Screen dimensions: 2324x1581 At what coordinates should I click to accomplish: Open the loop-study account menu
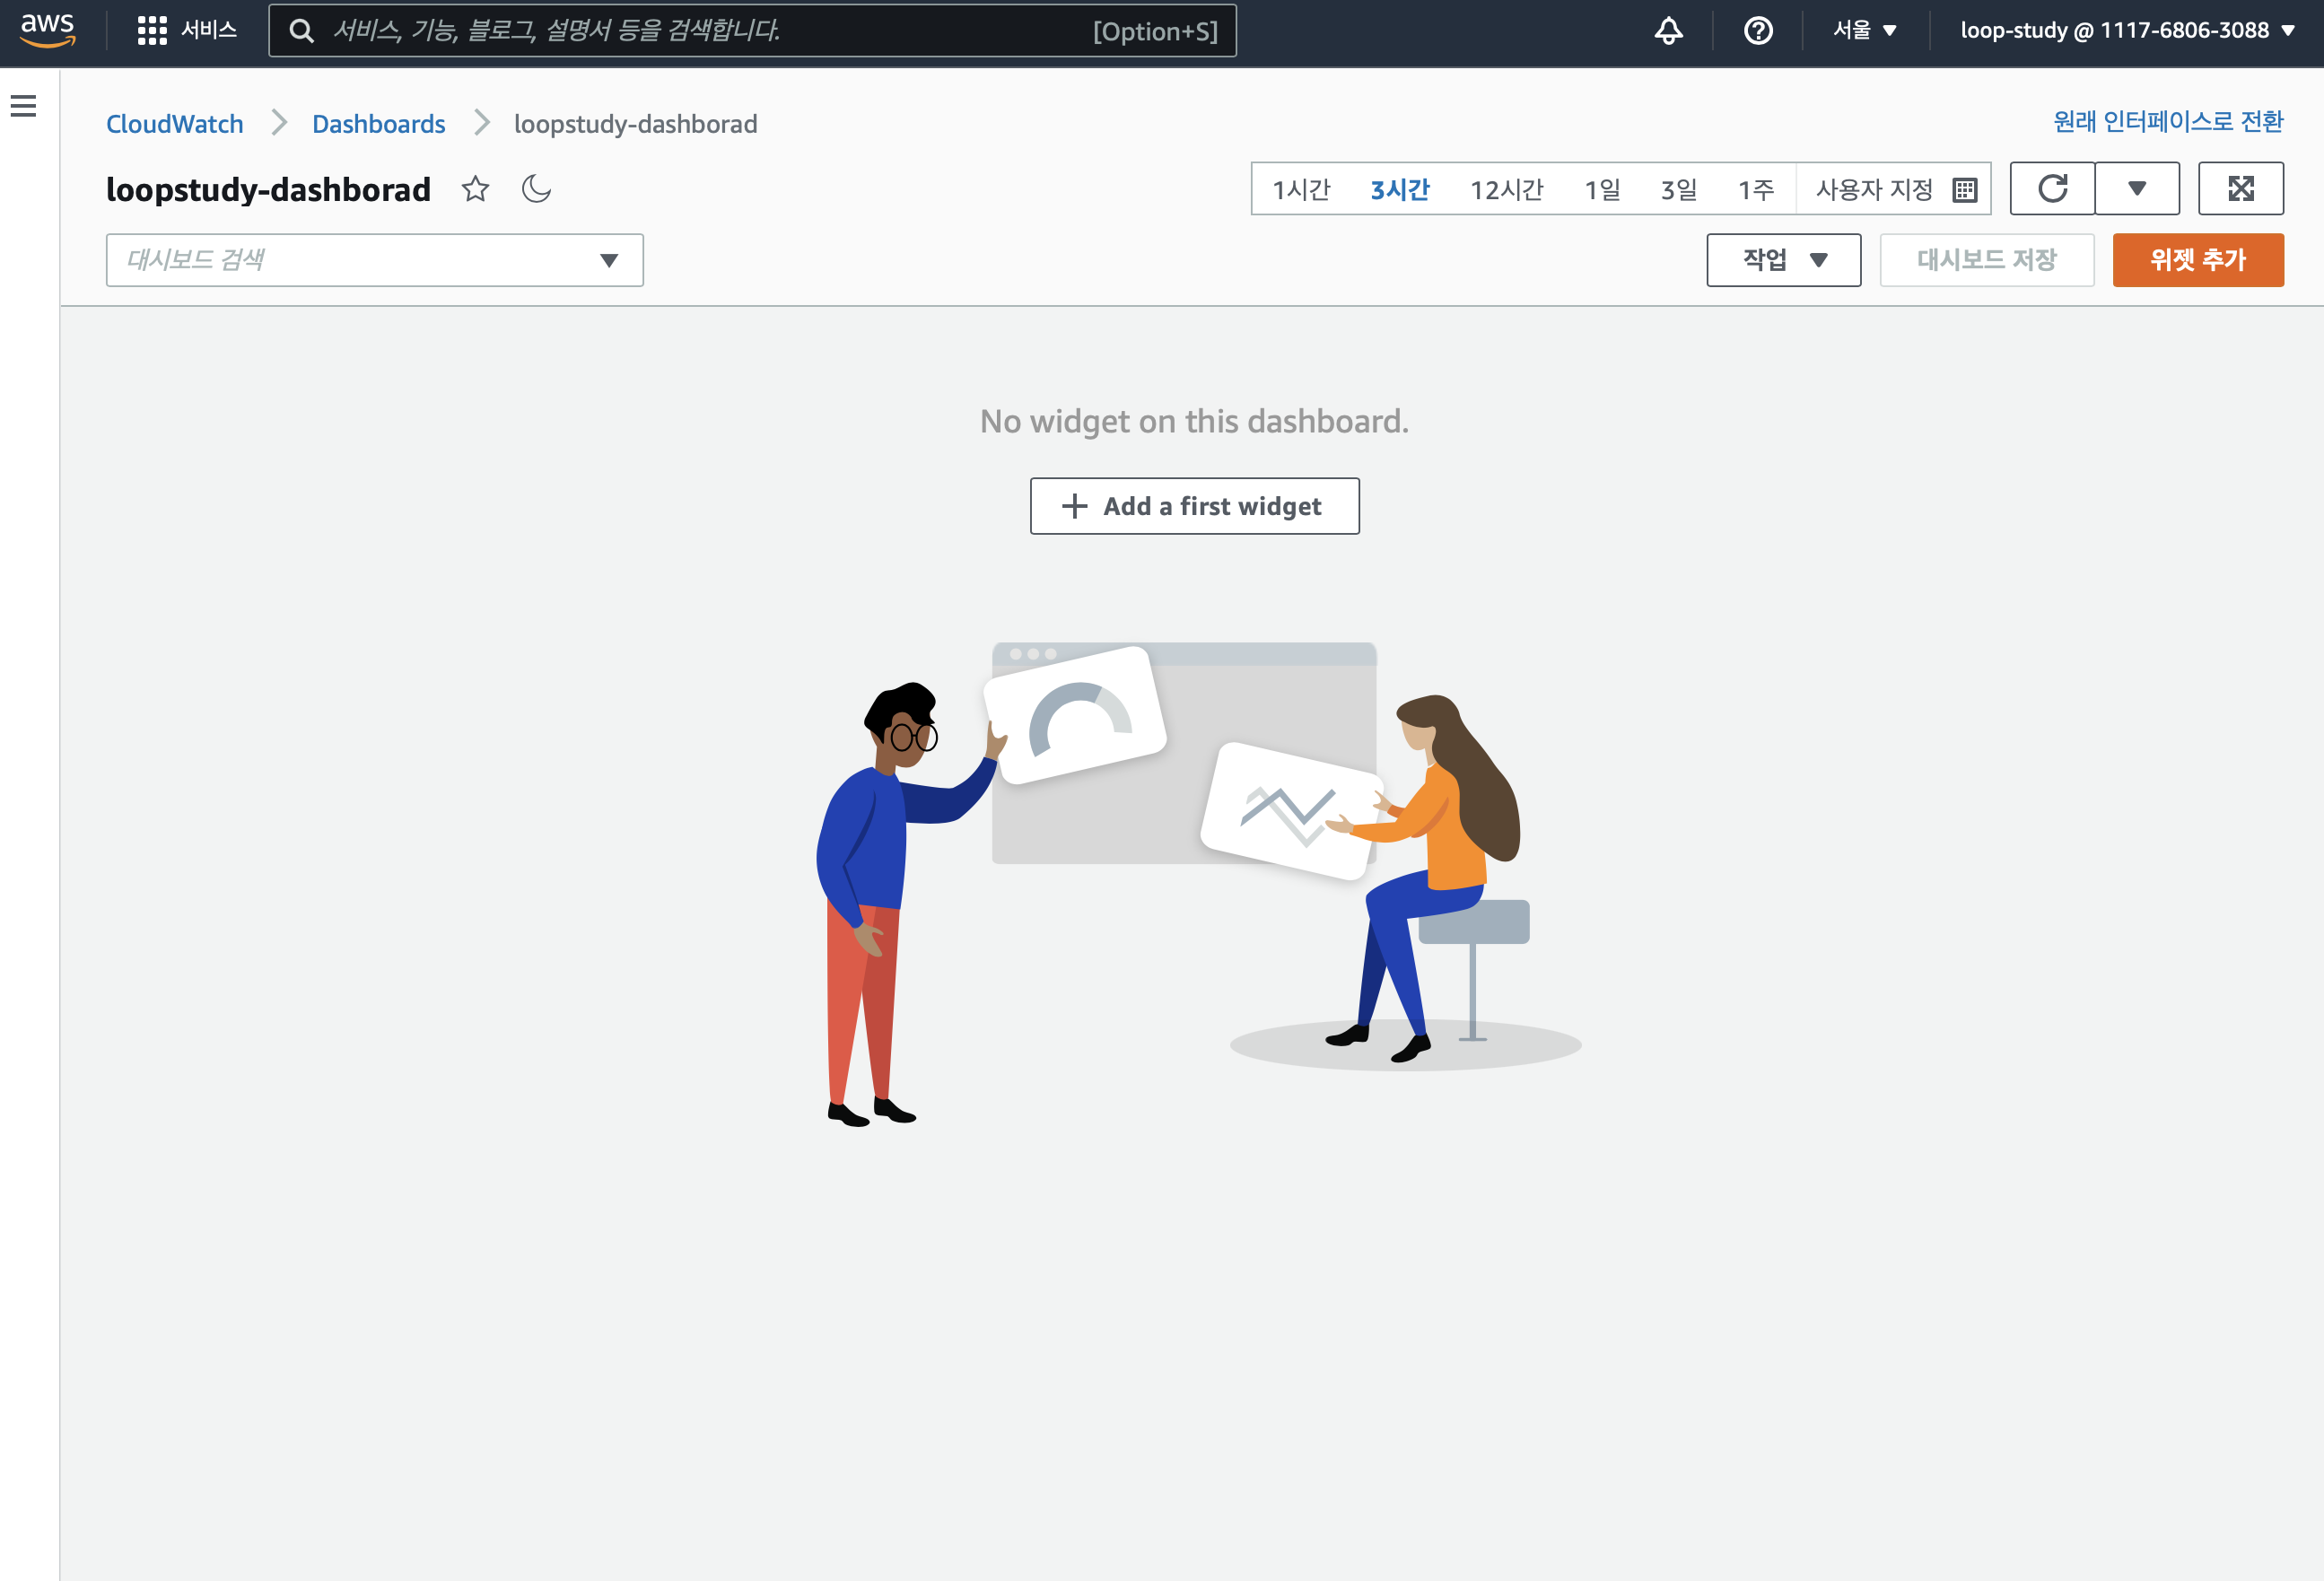pyautogui.click(x=2126, y=30)
